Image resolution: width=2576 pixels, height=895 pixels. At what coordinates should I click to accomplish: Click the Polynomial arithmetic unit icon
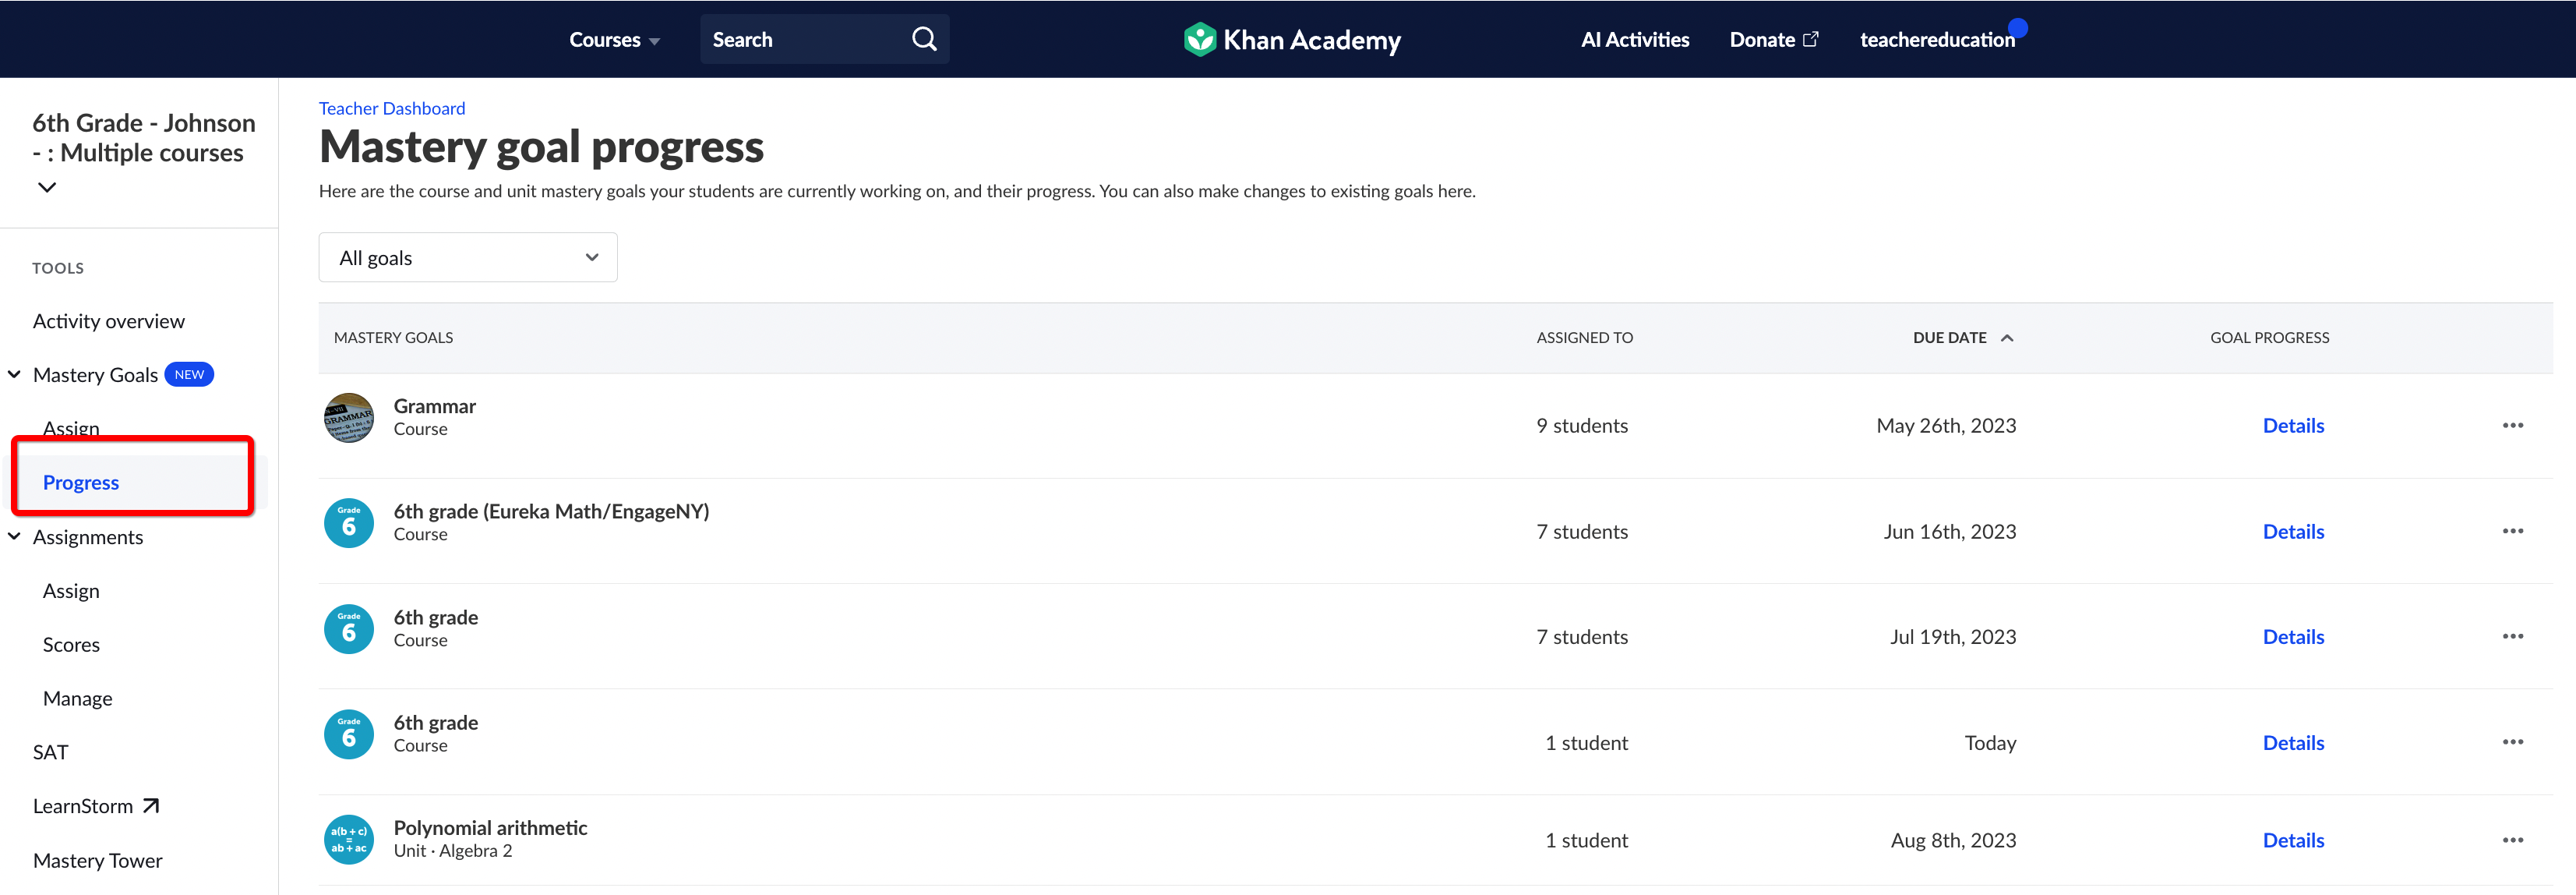point(348,839)
